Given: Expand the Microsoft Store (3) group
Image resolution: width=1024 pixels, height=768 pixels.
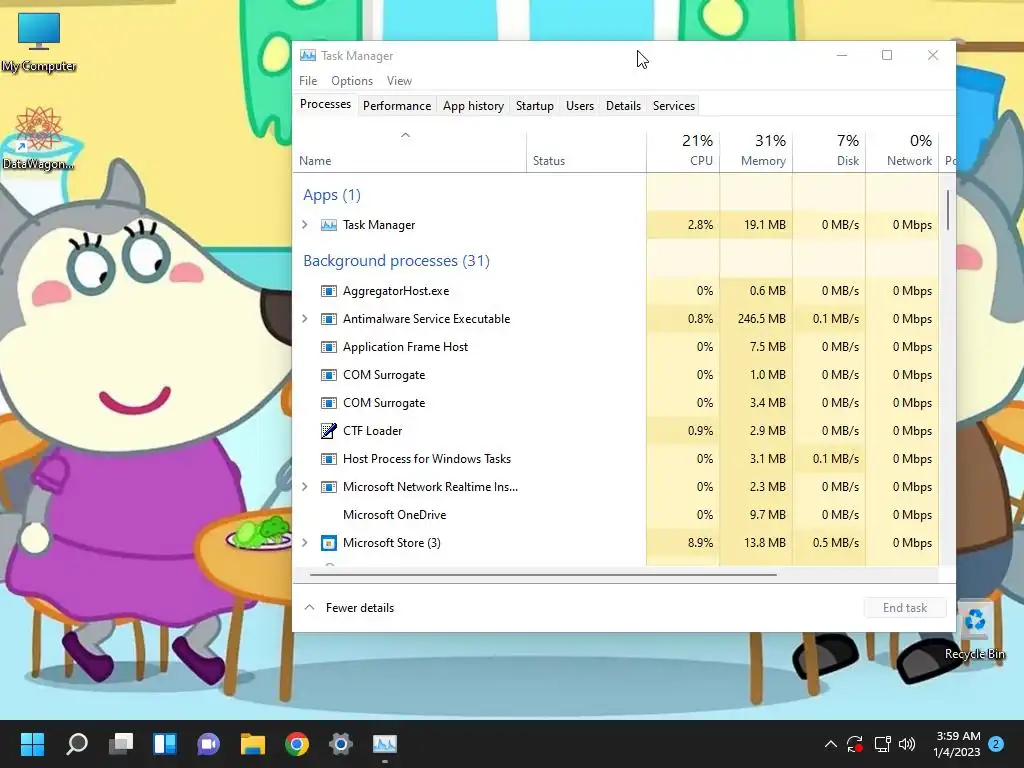Looking at the screenshot, I should click(305, 543).
